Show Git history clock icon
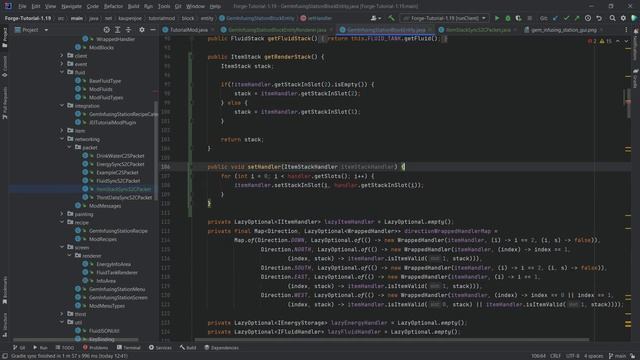 click(x=588, y=18)
